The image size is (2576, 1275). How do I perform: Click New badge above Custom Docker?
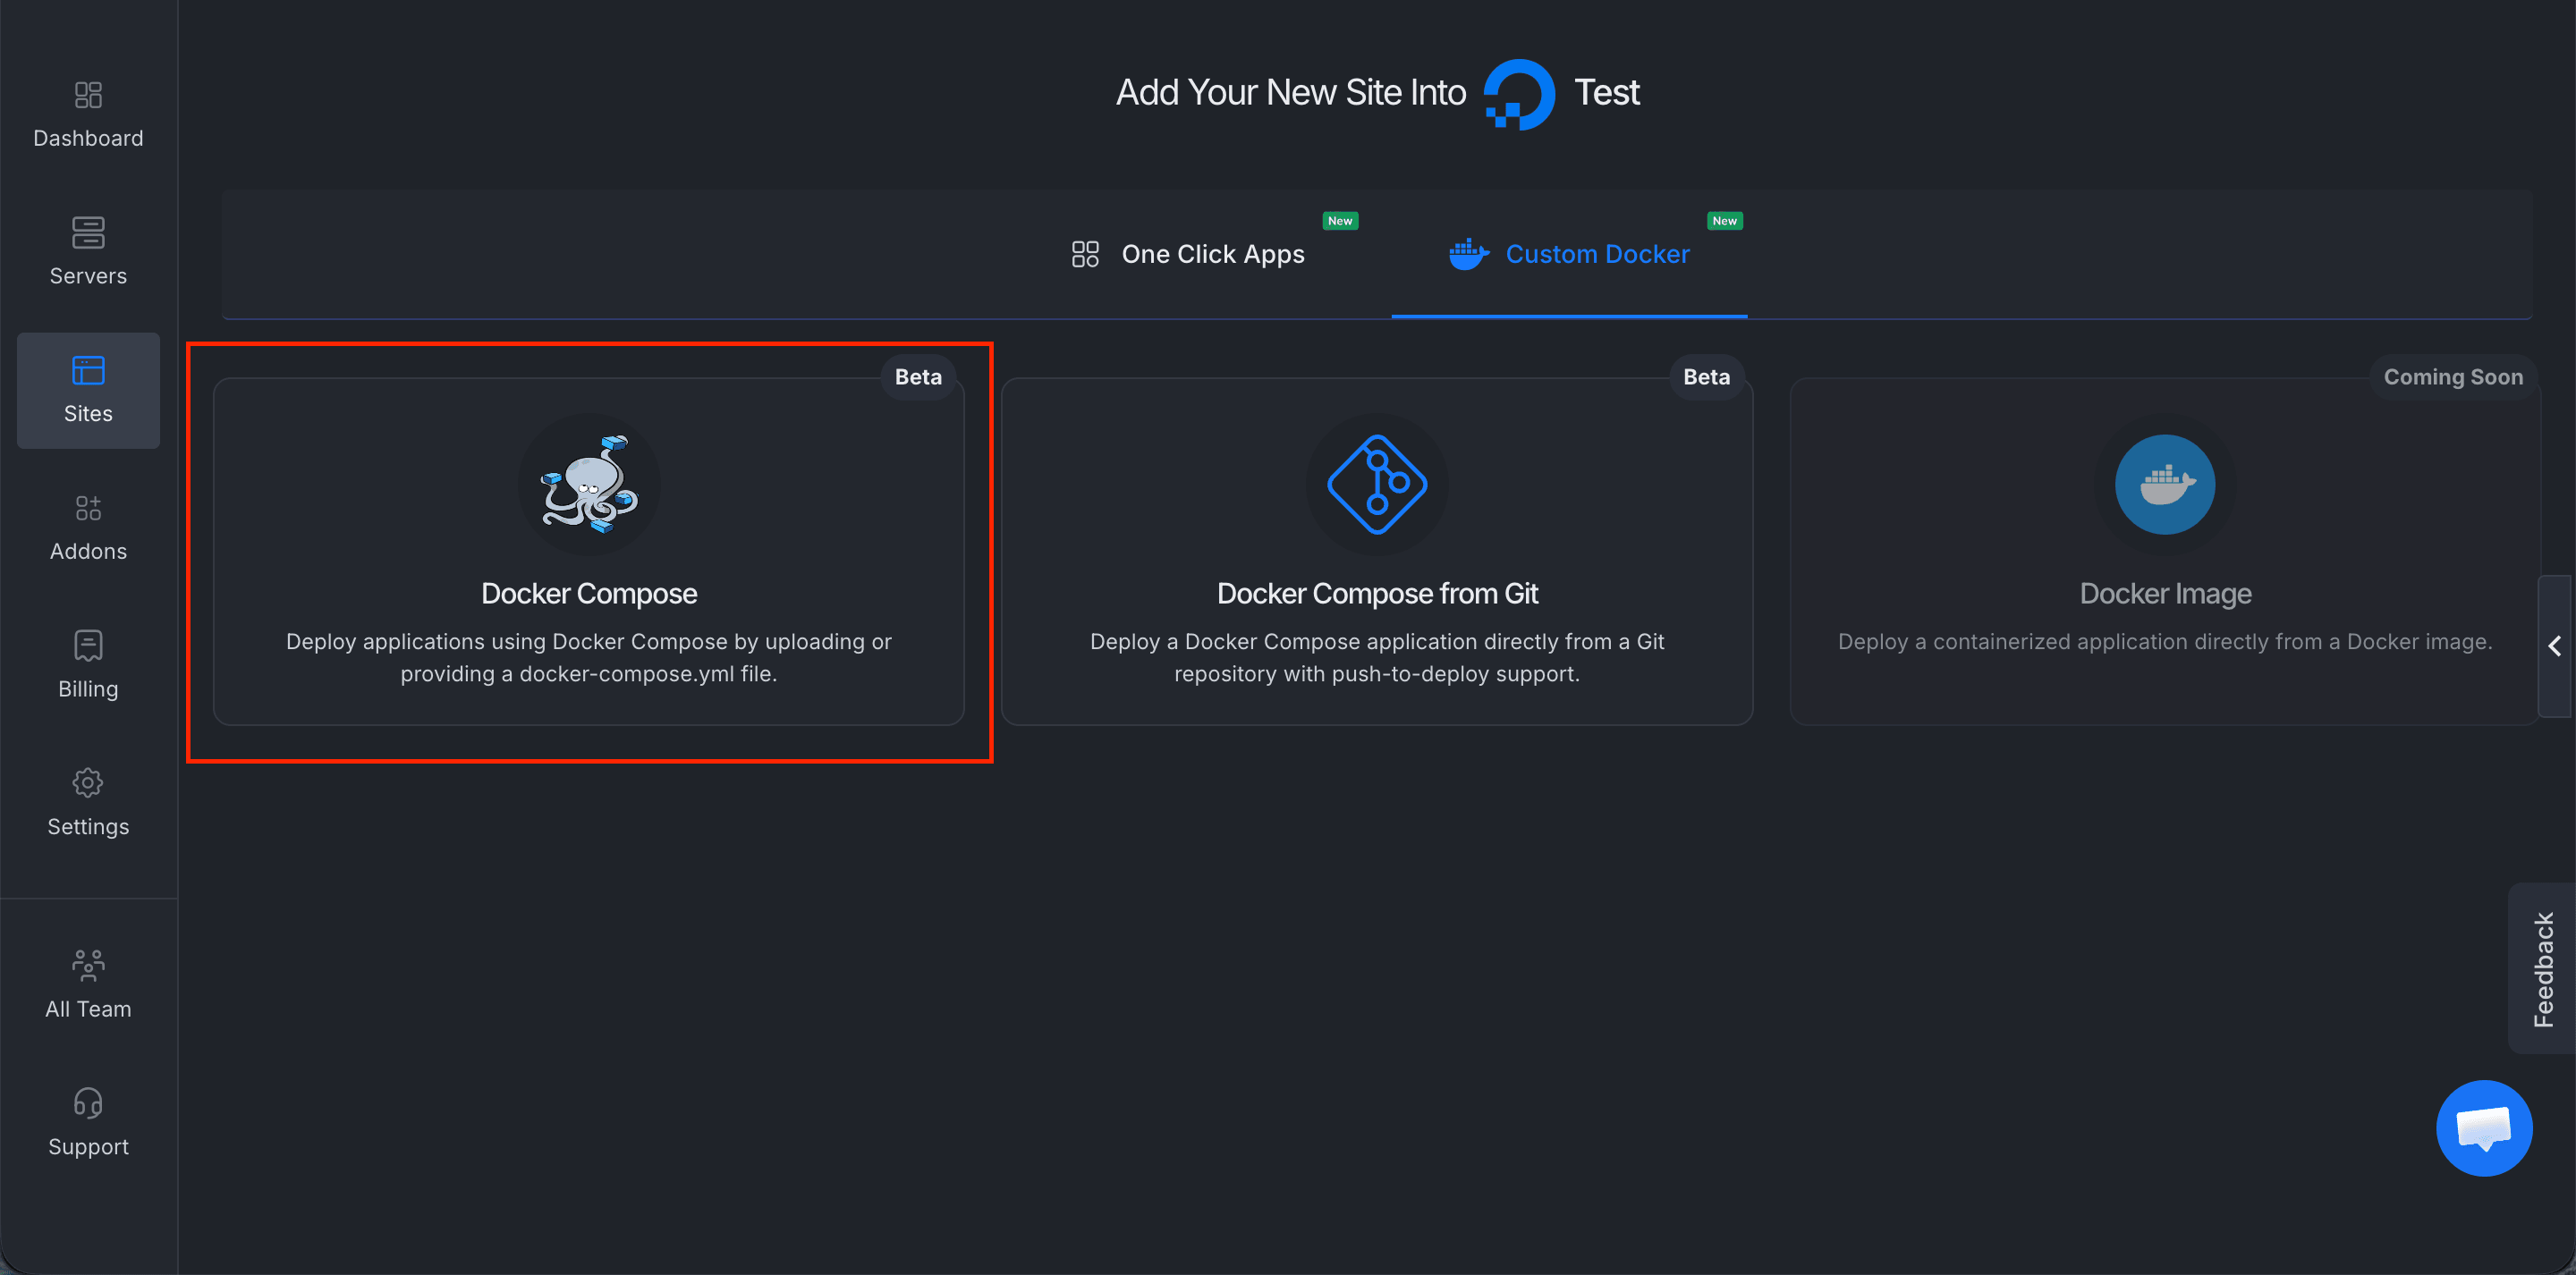1724,221
